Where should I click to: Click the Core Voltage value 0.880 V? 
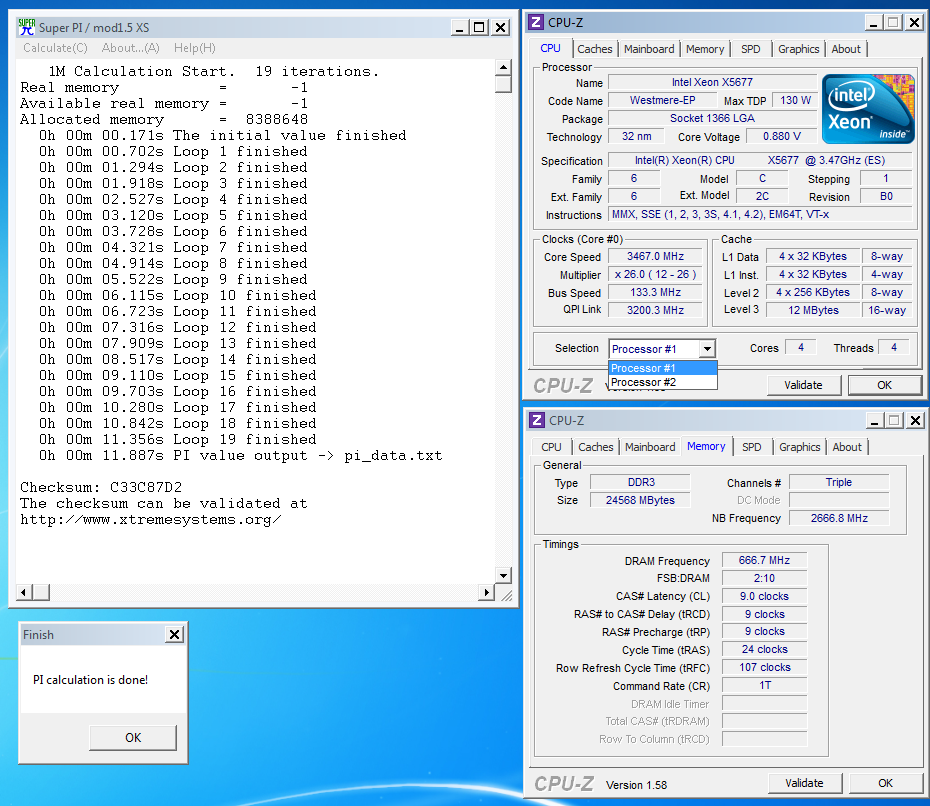[x=781, y=136]
